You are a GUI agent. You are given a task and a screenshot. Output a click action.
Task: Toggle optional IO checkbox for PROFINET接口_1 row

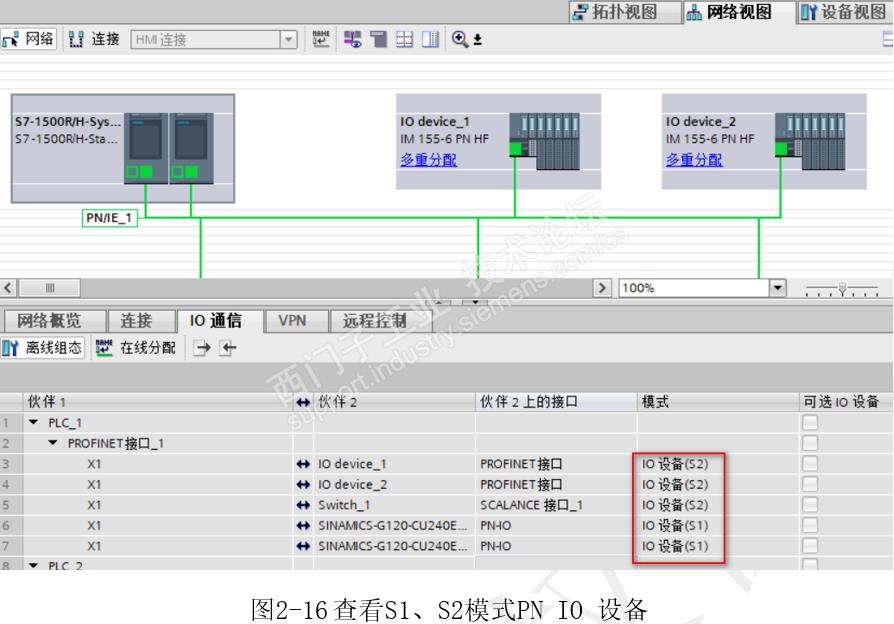(810, 443)
